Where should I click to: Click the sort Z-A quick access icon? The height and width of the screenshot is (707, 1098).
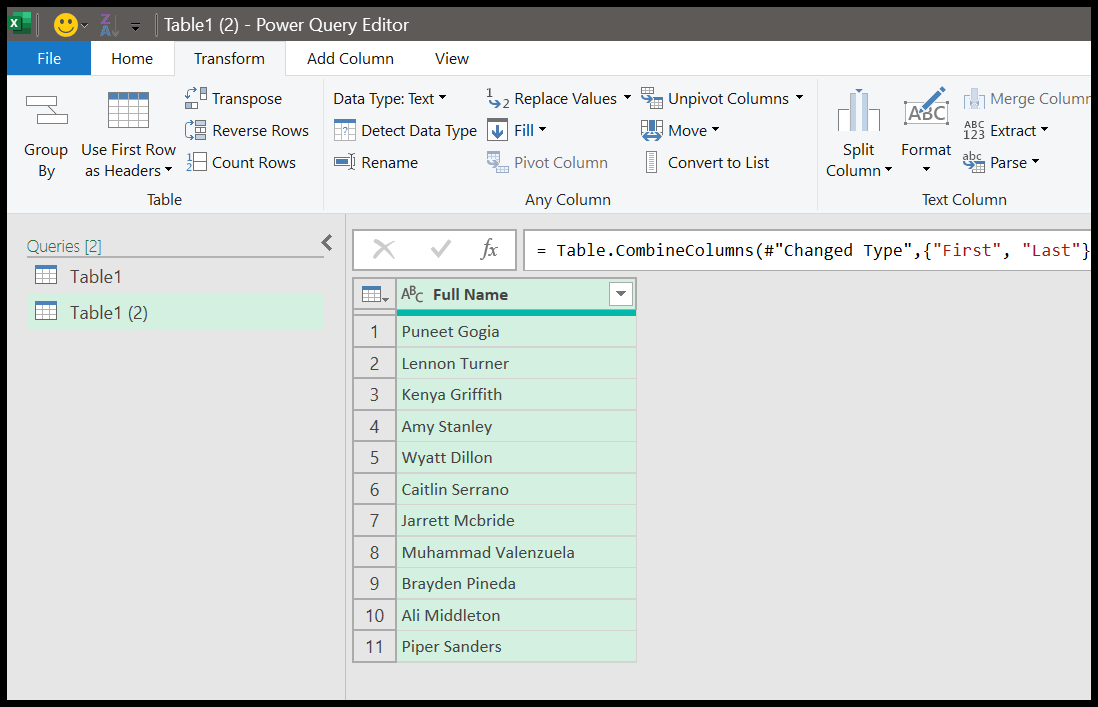pos(109,25)
